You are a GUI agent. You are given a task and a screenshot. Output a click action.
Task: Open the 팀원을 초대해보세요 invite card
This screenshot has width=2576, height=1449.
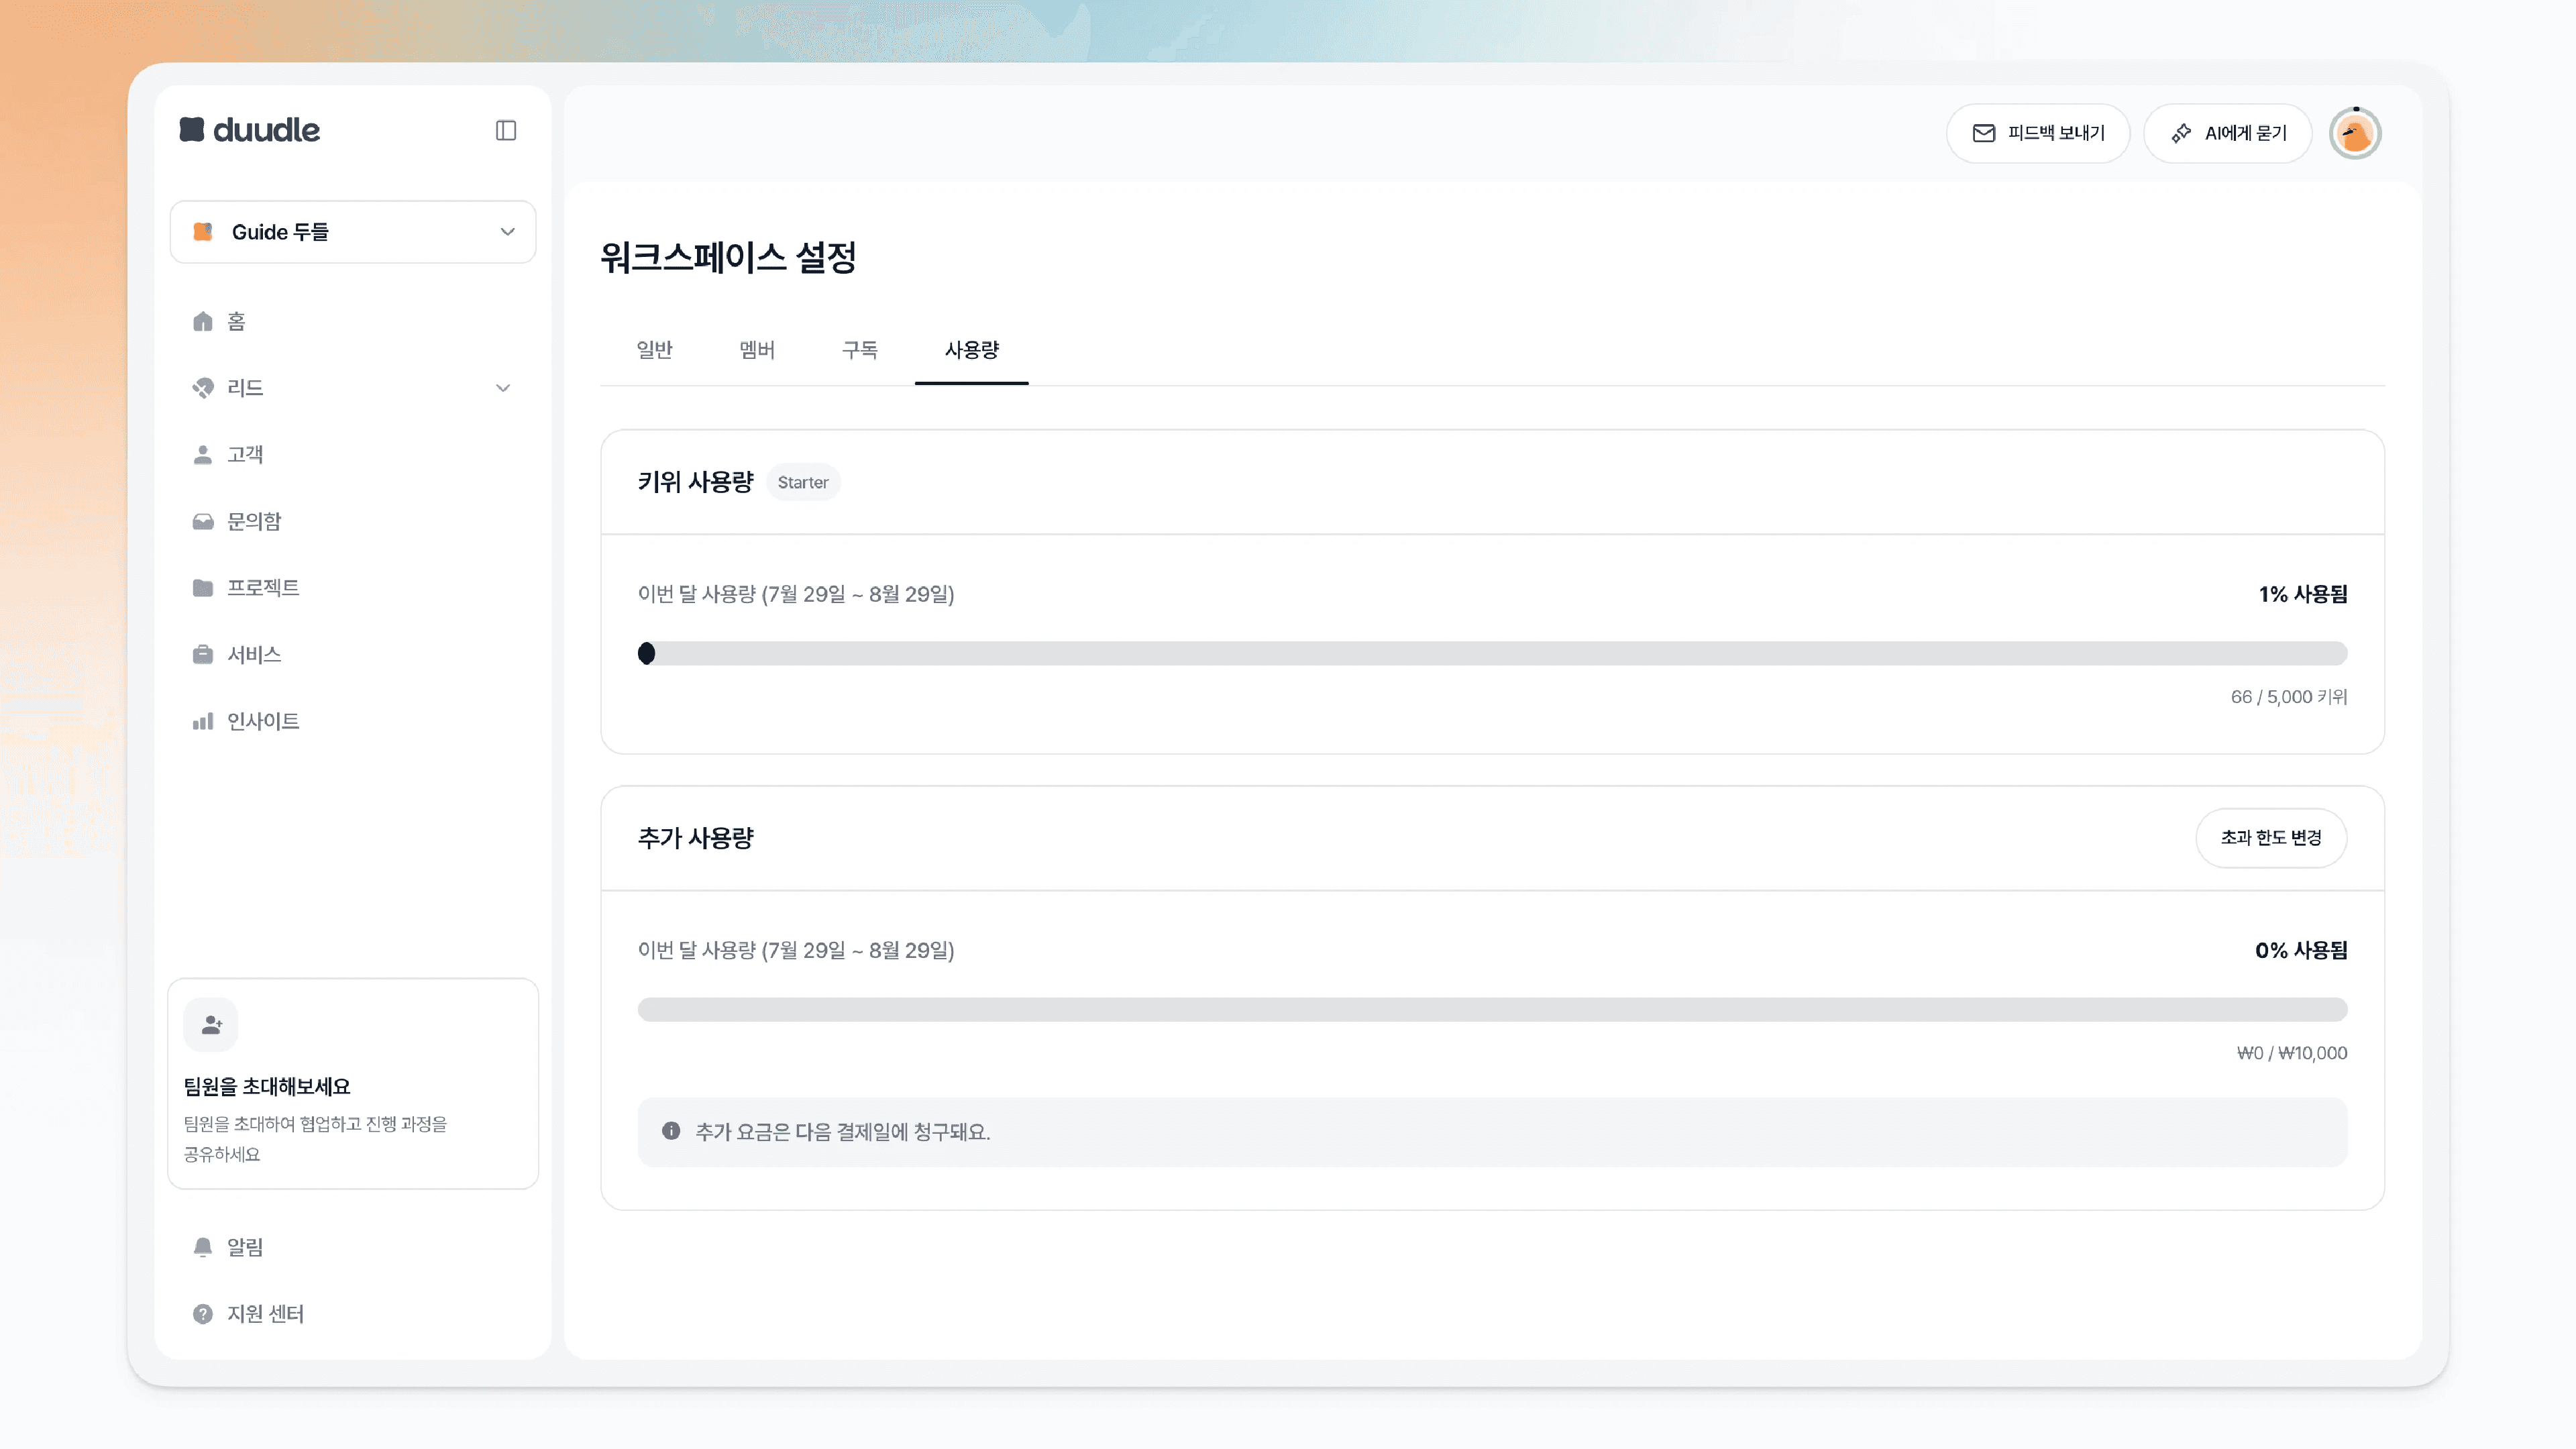(353, 1084)
